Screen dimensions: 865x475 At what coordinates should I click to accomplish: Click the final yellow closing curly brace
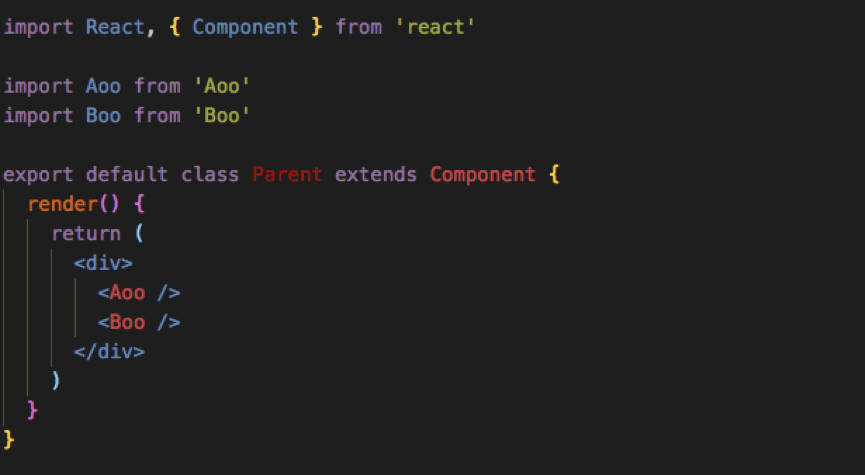(x=9, y=440)
